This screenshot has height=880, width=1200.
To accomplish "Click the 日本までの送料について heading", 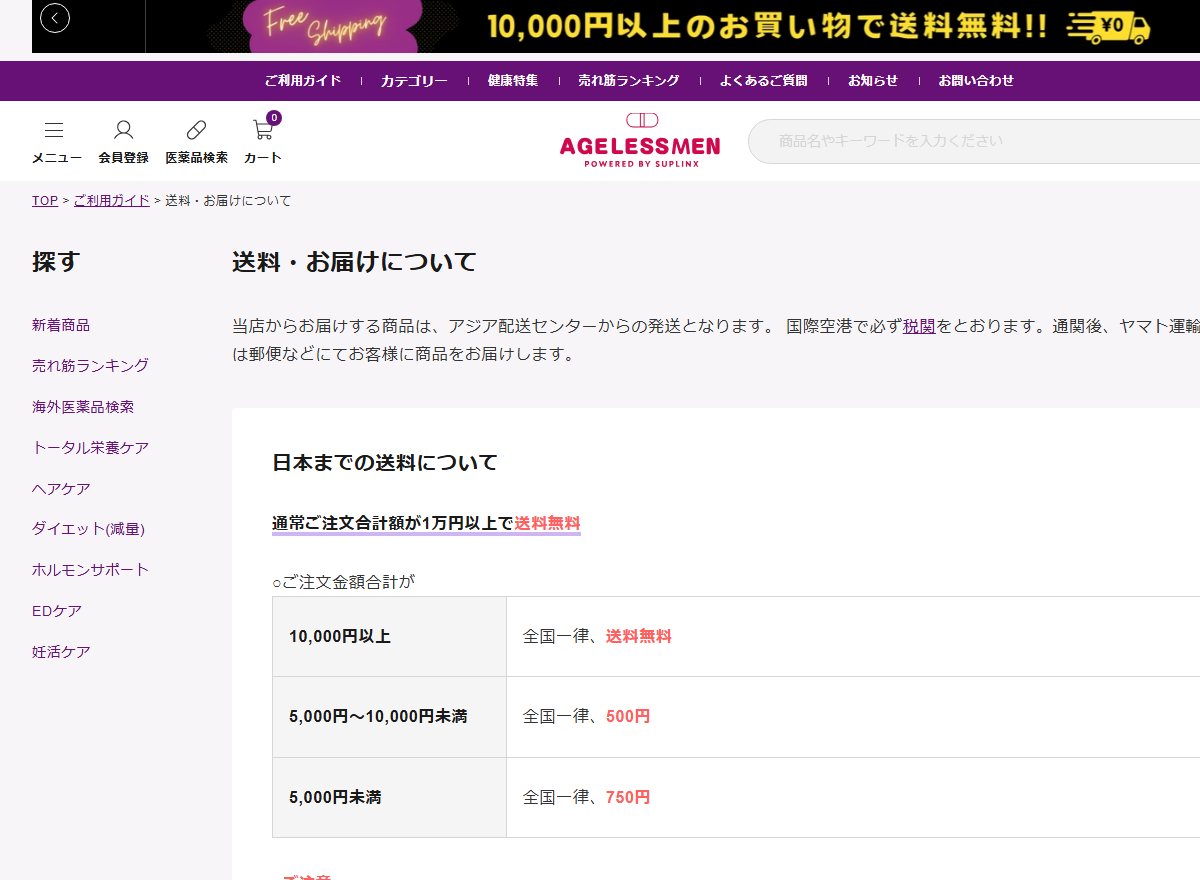I will coord(385,463).
